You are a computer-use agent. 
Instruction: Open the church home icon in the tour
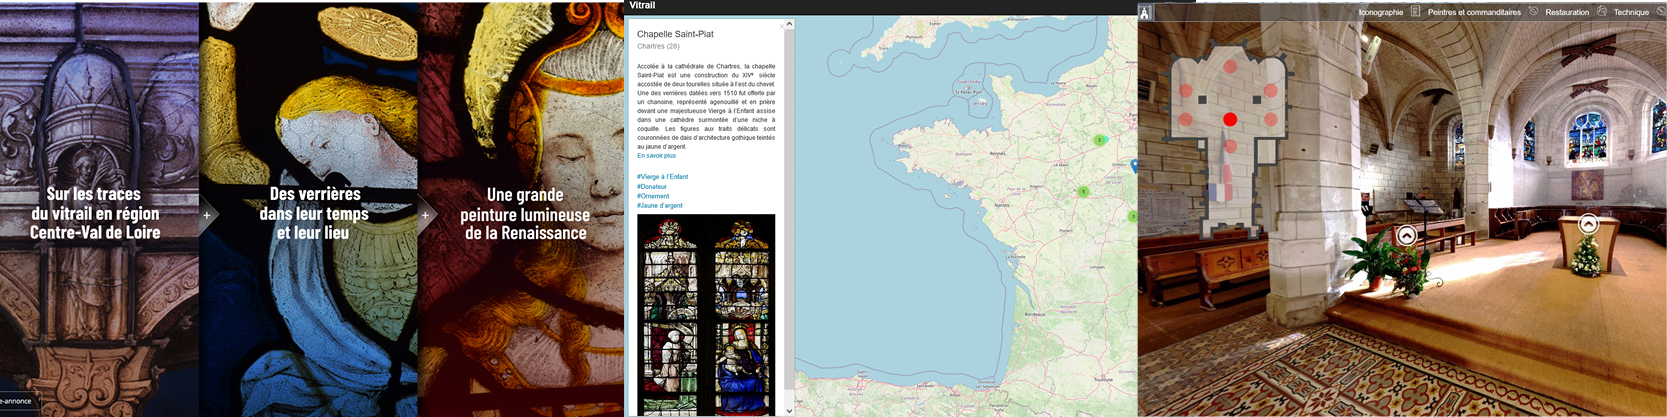click(x=1145, y=12)
